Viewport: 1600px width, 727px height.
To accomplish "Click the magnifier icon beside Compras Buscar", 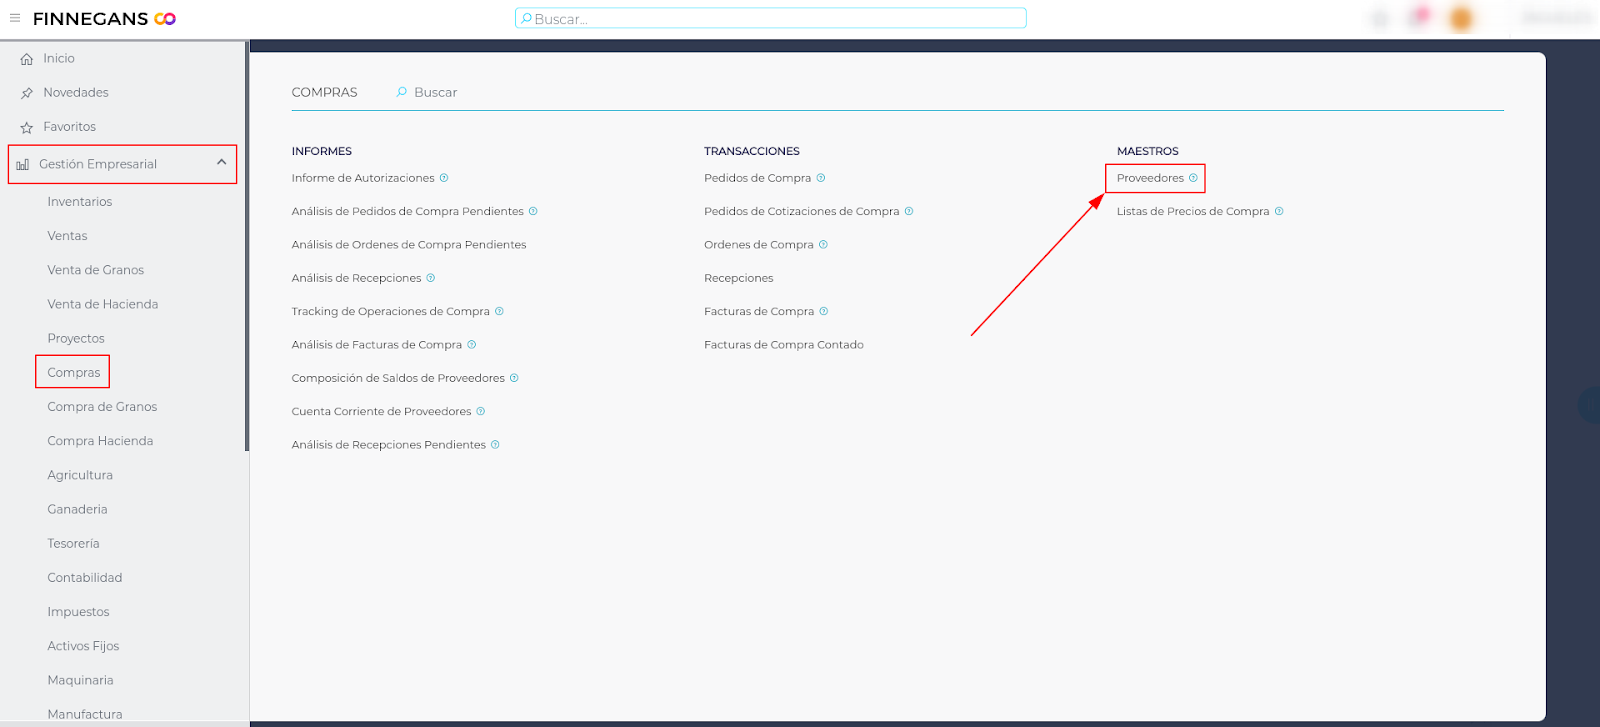I will [402, 92].
